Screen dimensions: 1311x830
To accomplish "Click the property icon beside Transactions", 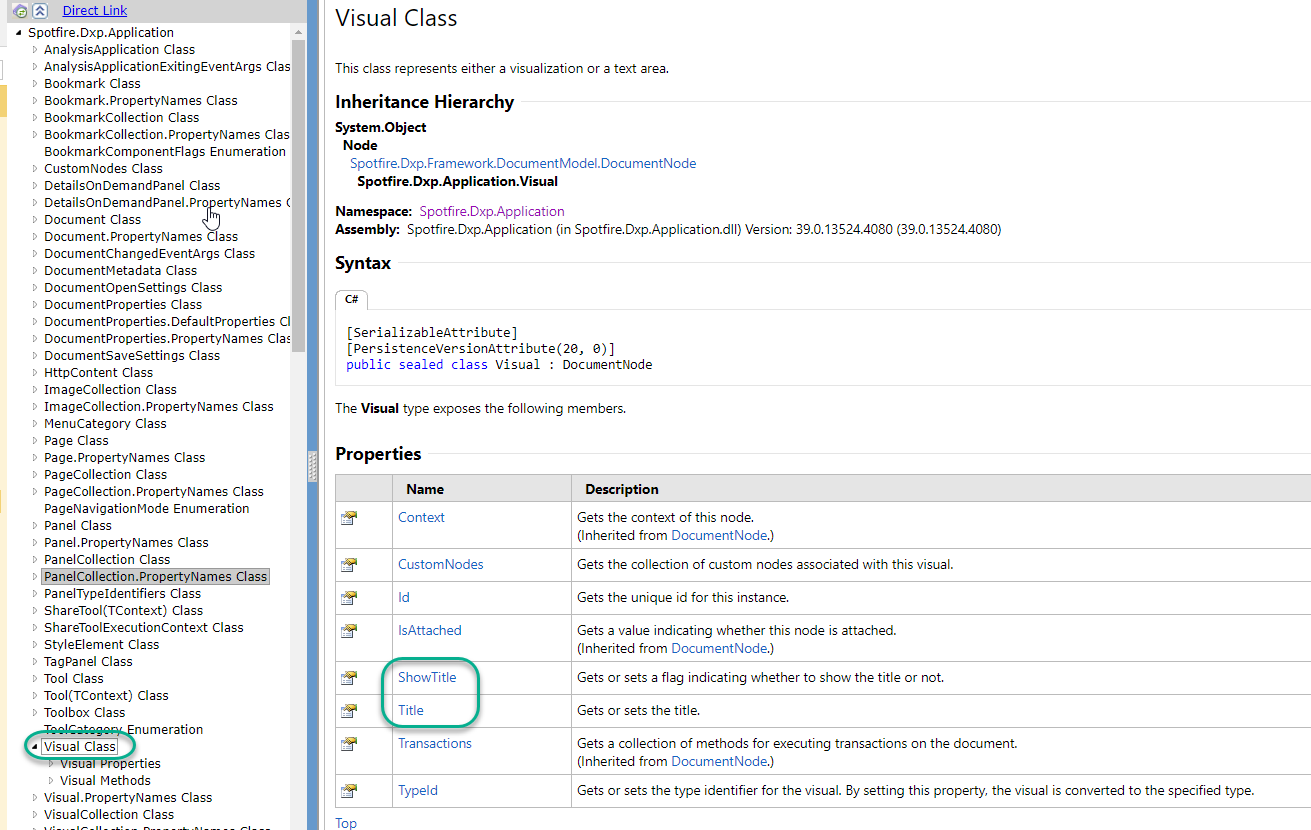I will pos(348,744).
